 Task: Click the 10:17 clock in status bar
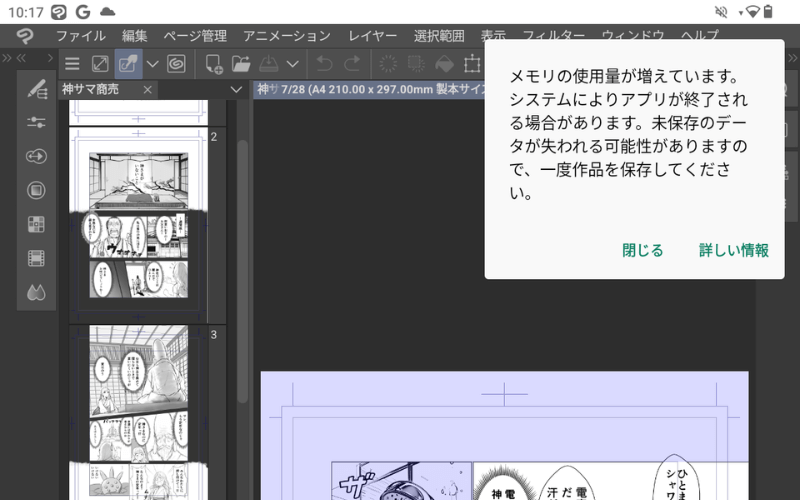pos(26,12)
